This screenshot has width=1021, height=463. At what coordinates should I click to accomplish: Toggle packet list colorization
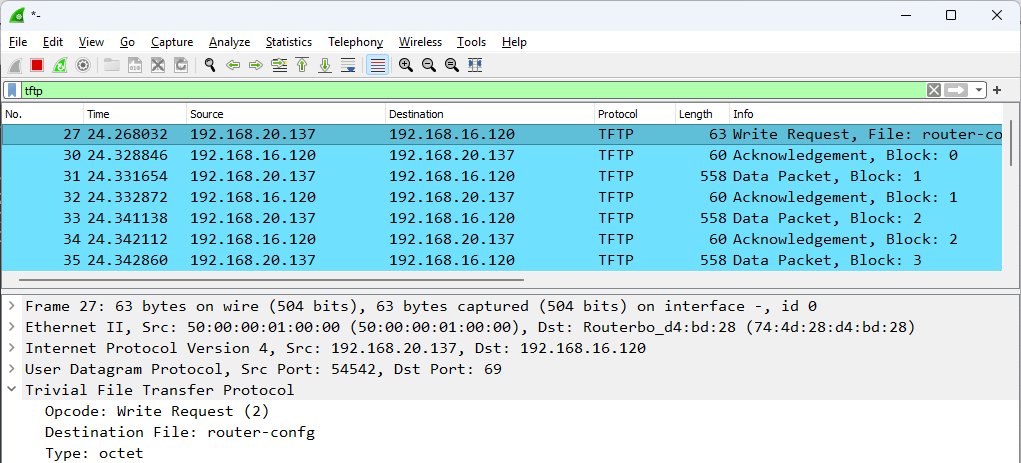coord(378,65)
